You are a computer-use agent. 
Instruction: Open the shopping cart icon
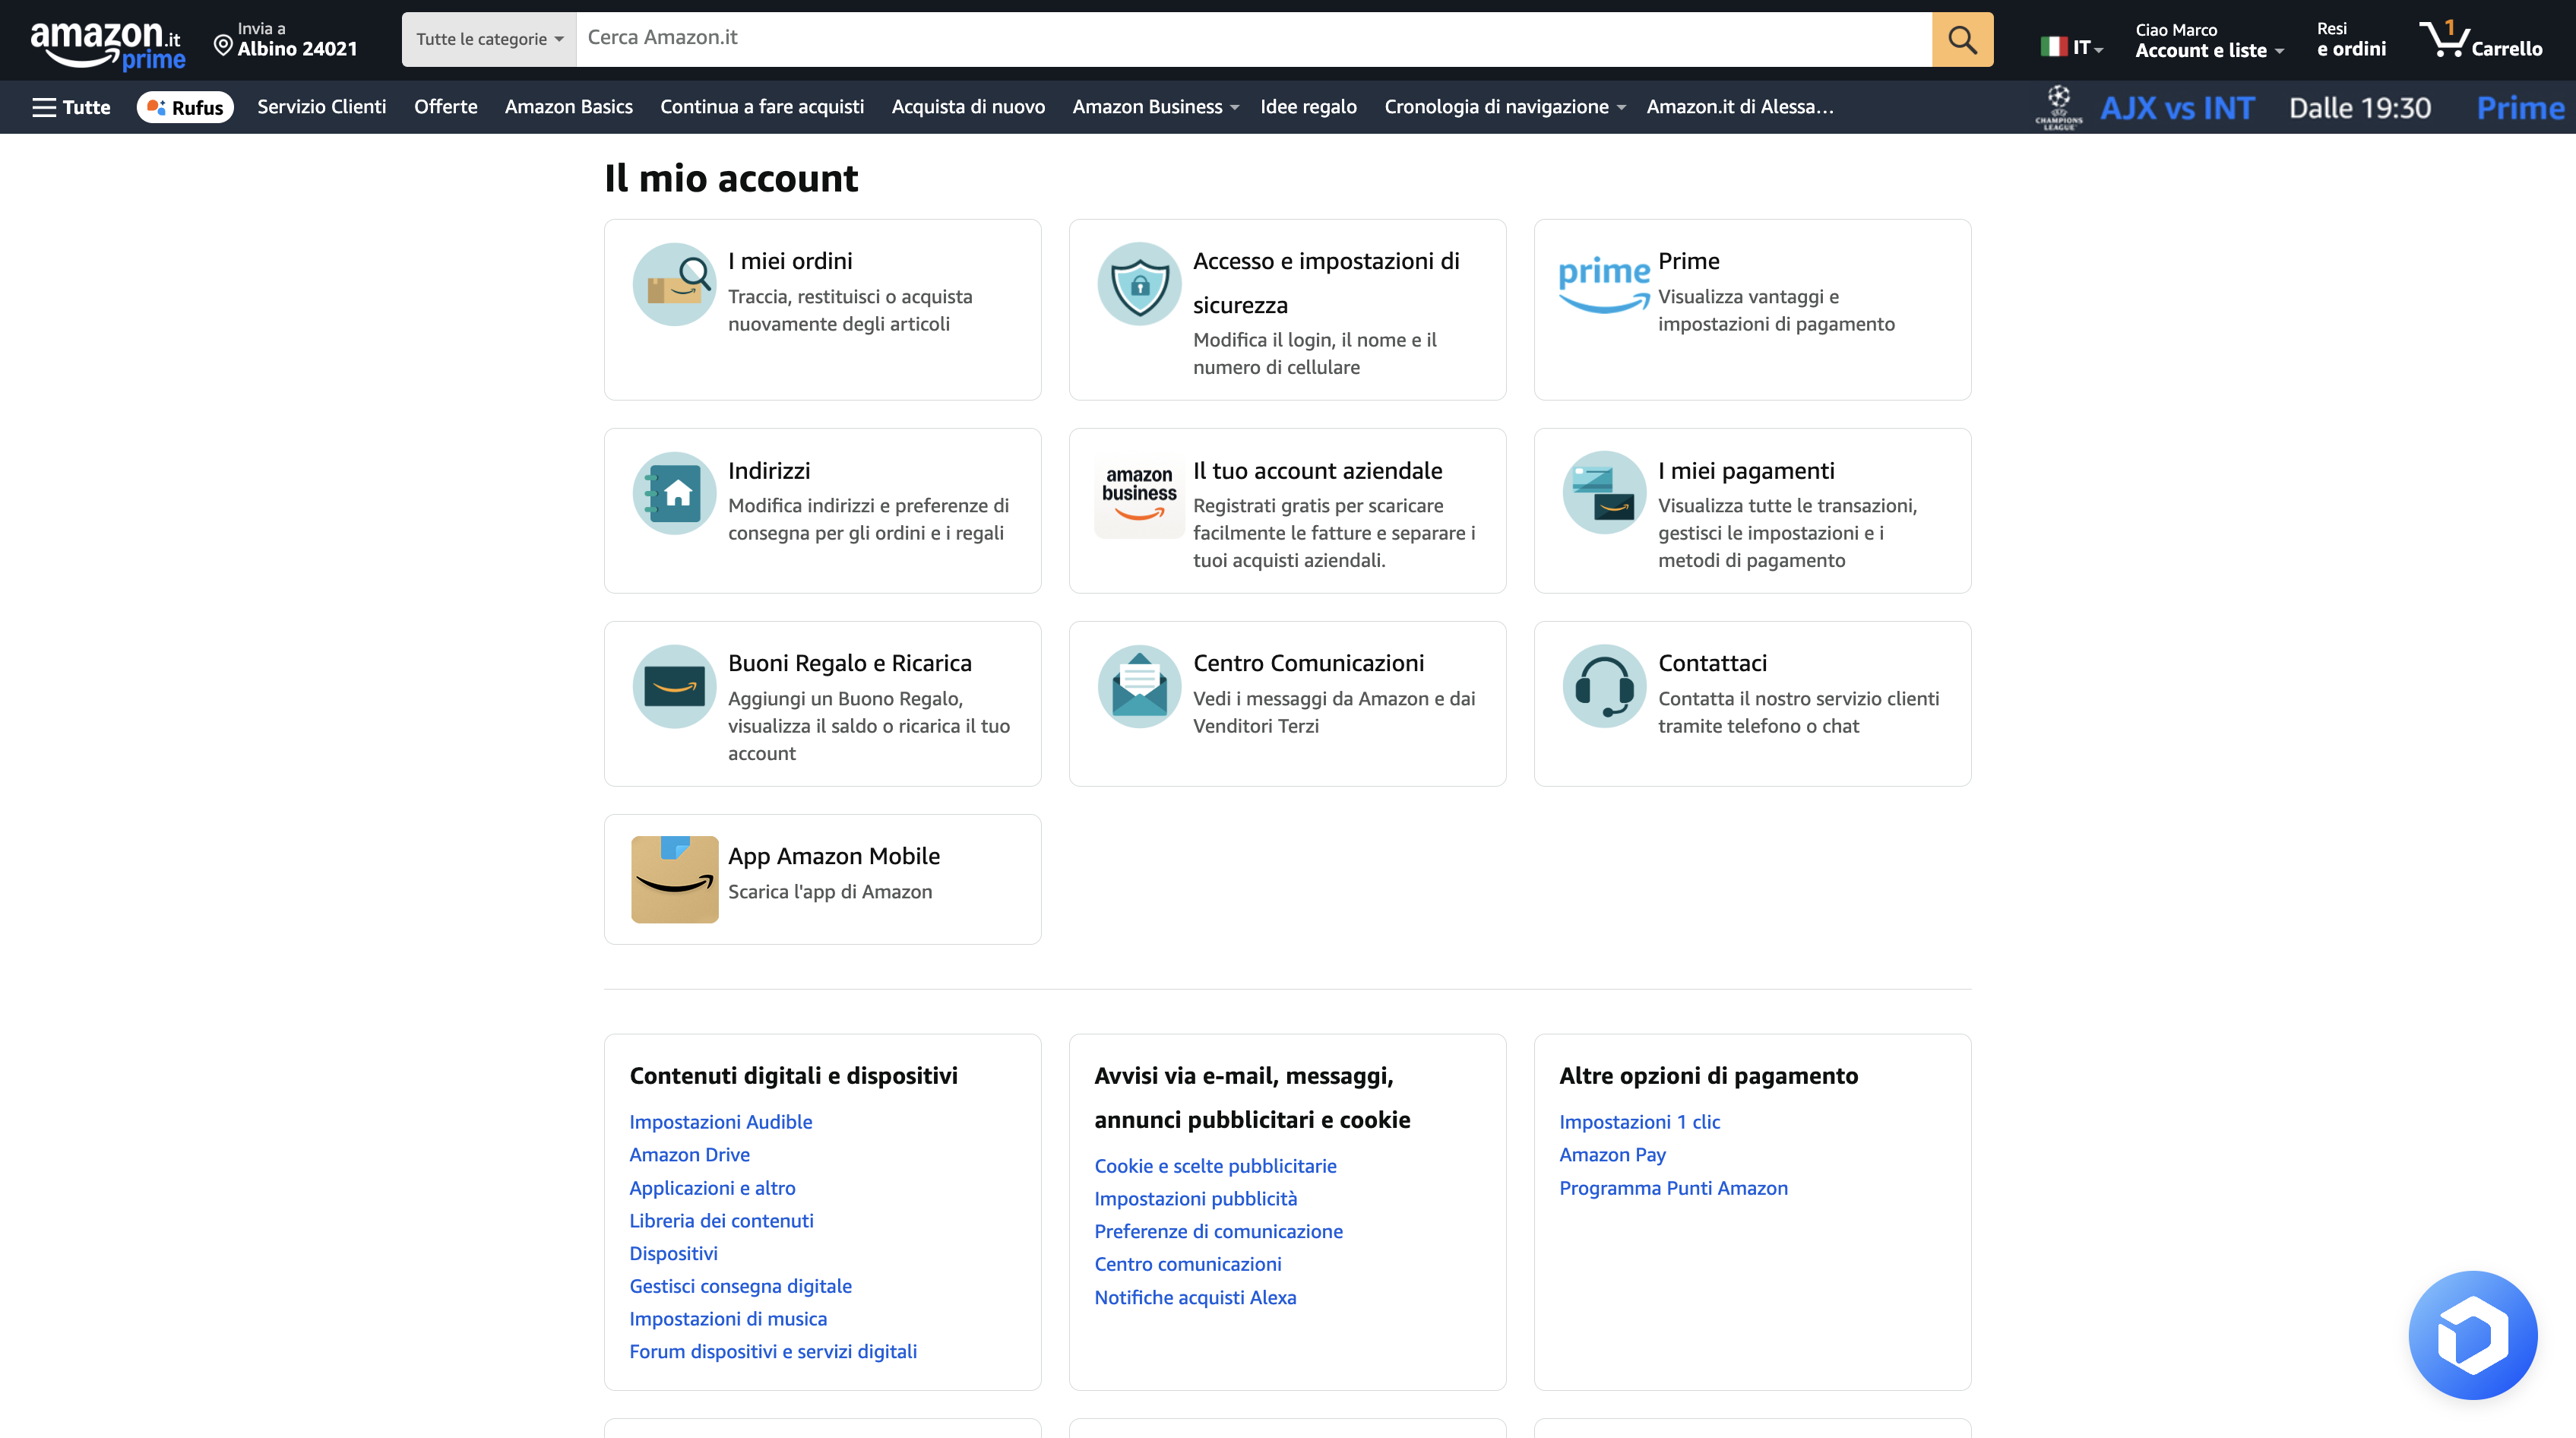2444,40
